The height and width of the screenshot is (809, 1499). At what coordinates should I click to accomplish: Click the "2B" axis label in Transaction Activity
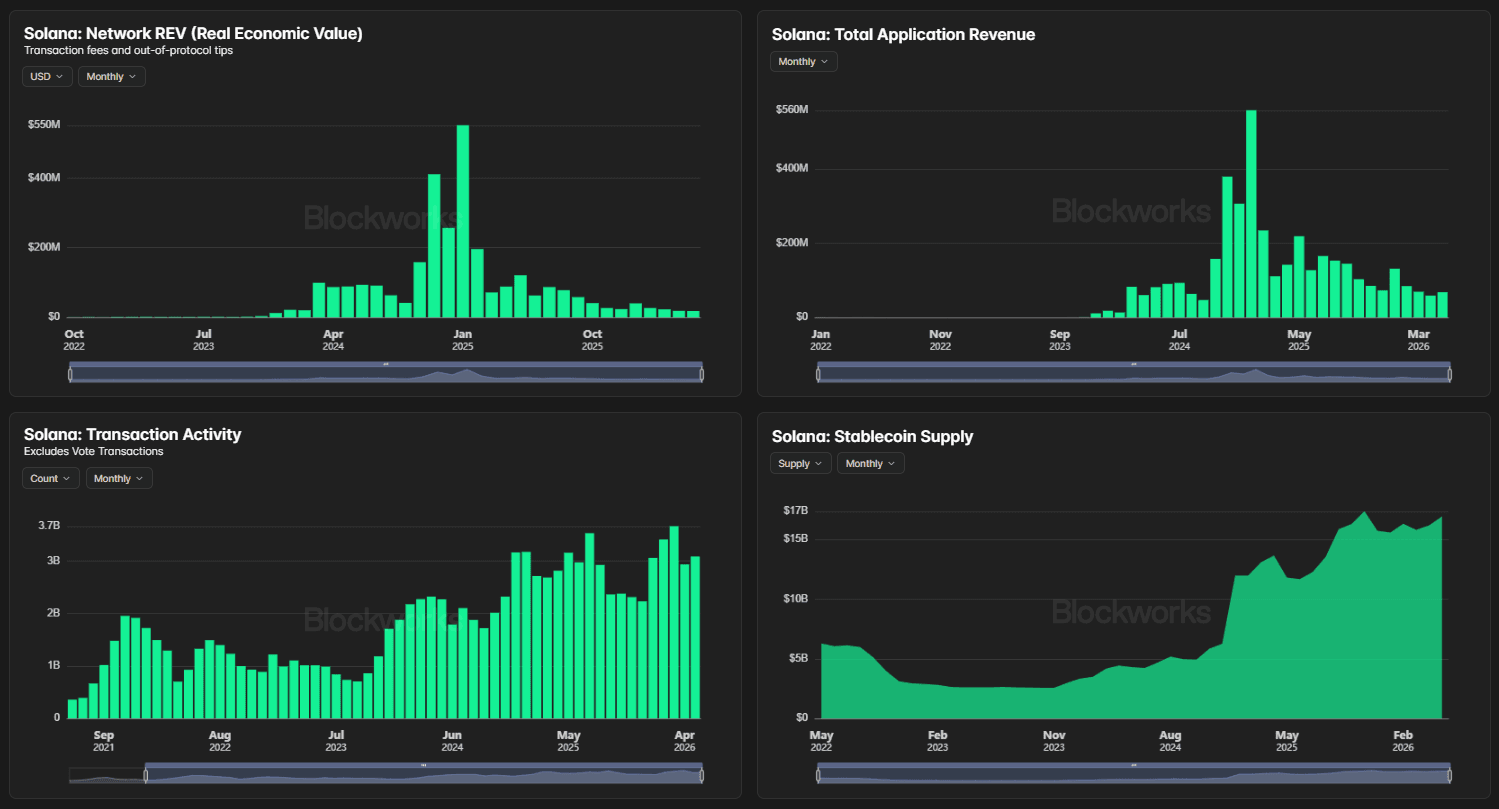pos(53,613)
